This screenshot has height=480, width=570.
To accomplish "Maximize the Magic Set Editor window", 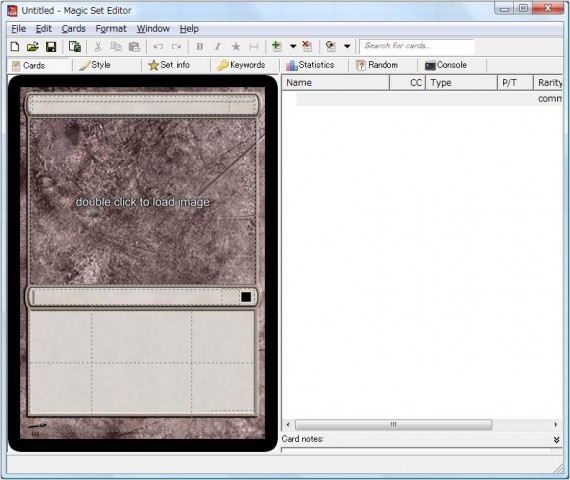I will pos(523,9).
